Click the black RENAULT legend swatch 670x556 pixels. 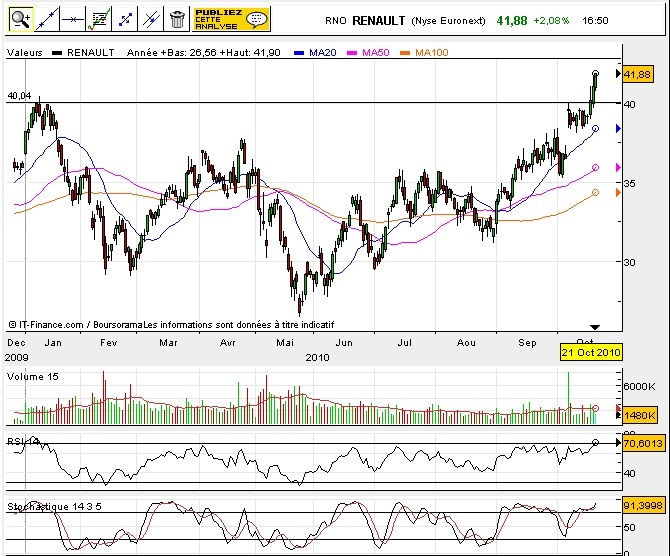pyautogui.click(x=57, y=53)
